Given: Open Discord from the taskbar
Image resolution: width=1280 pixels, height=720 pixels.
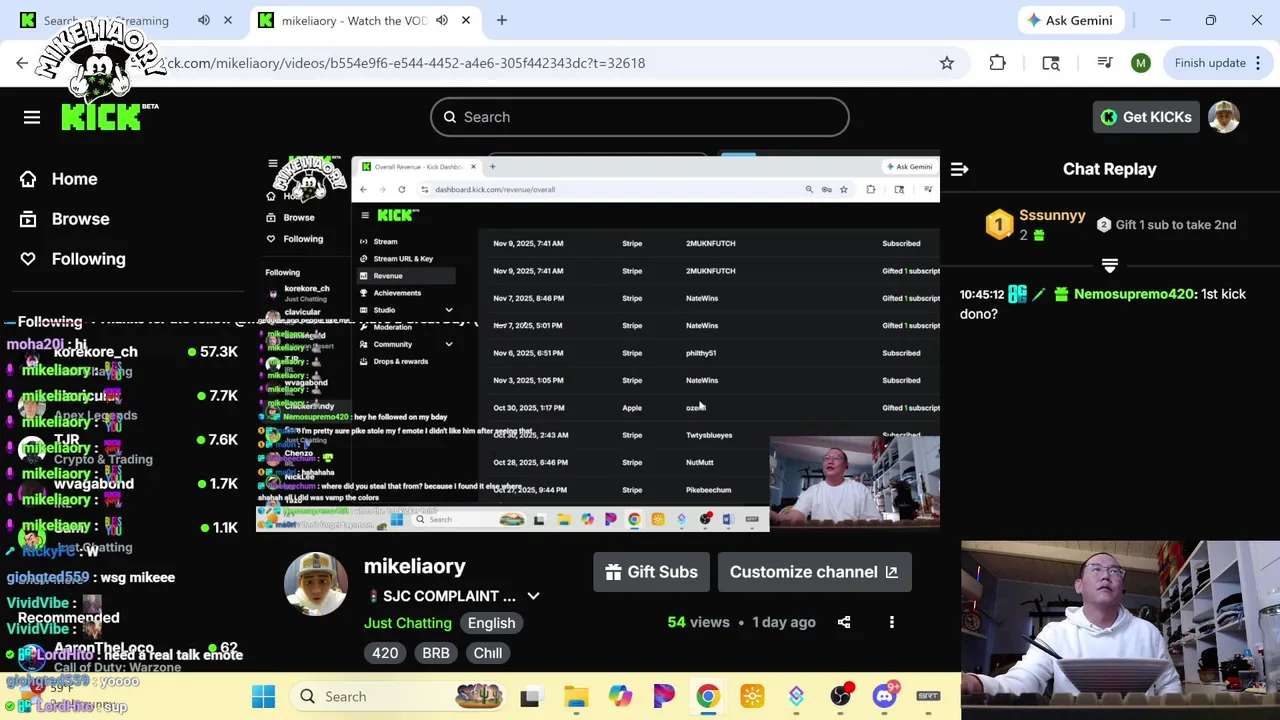Looking at the screenshot, I should 885,696.
